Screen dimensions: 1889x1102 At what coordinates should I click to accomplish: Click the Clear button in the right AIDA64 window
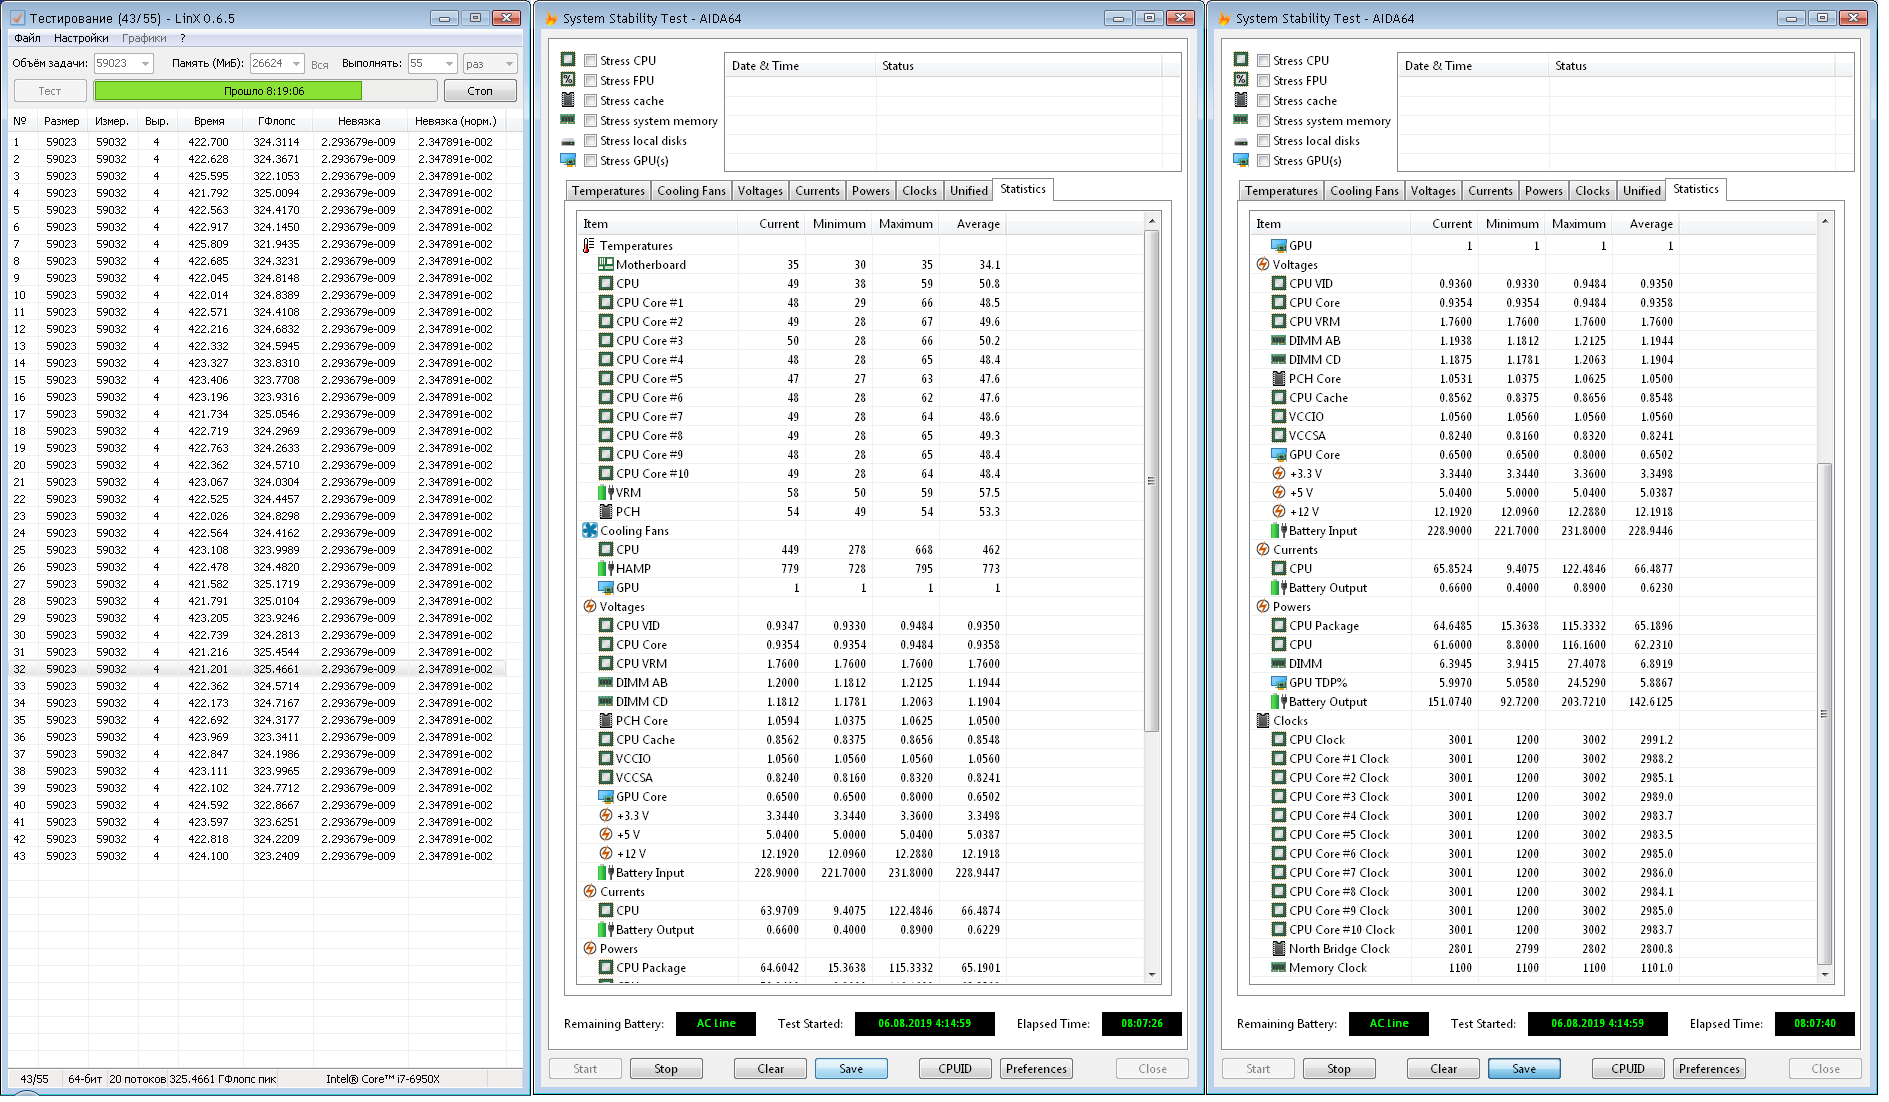point(1443,1069)
